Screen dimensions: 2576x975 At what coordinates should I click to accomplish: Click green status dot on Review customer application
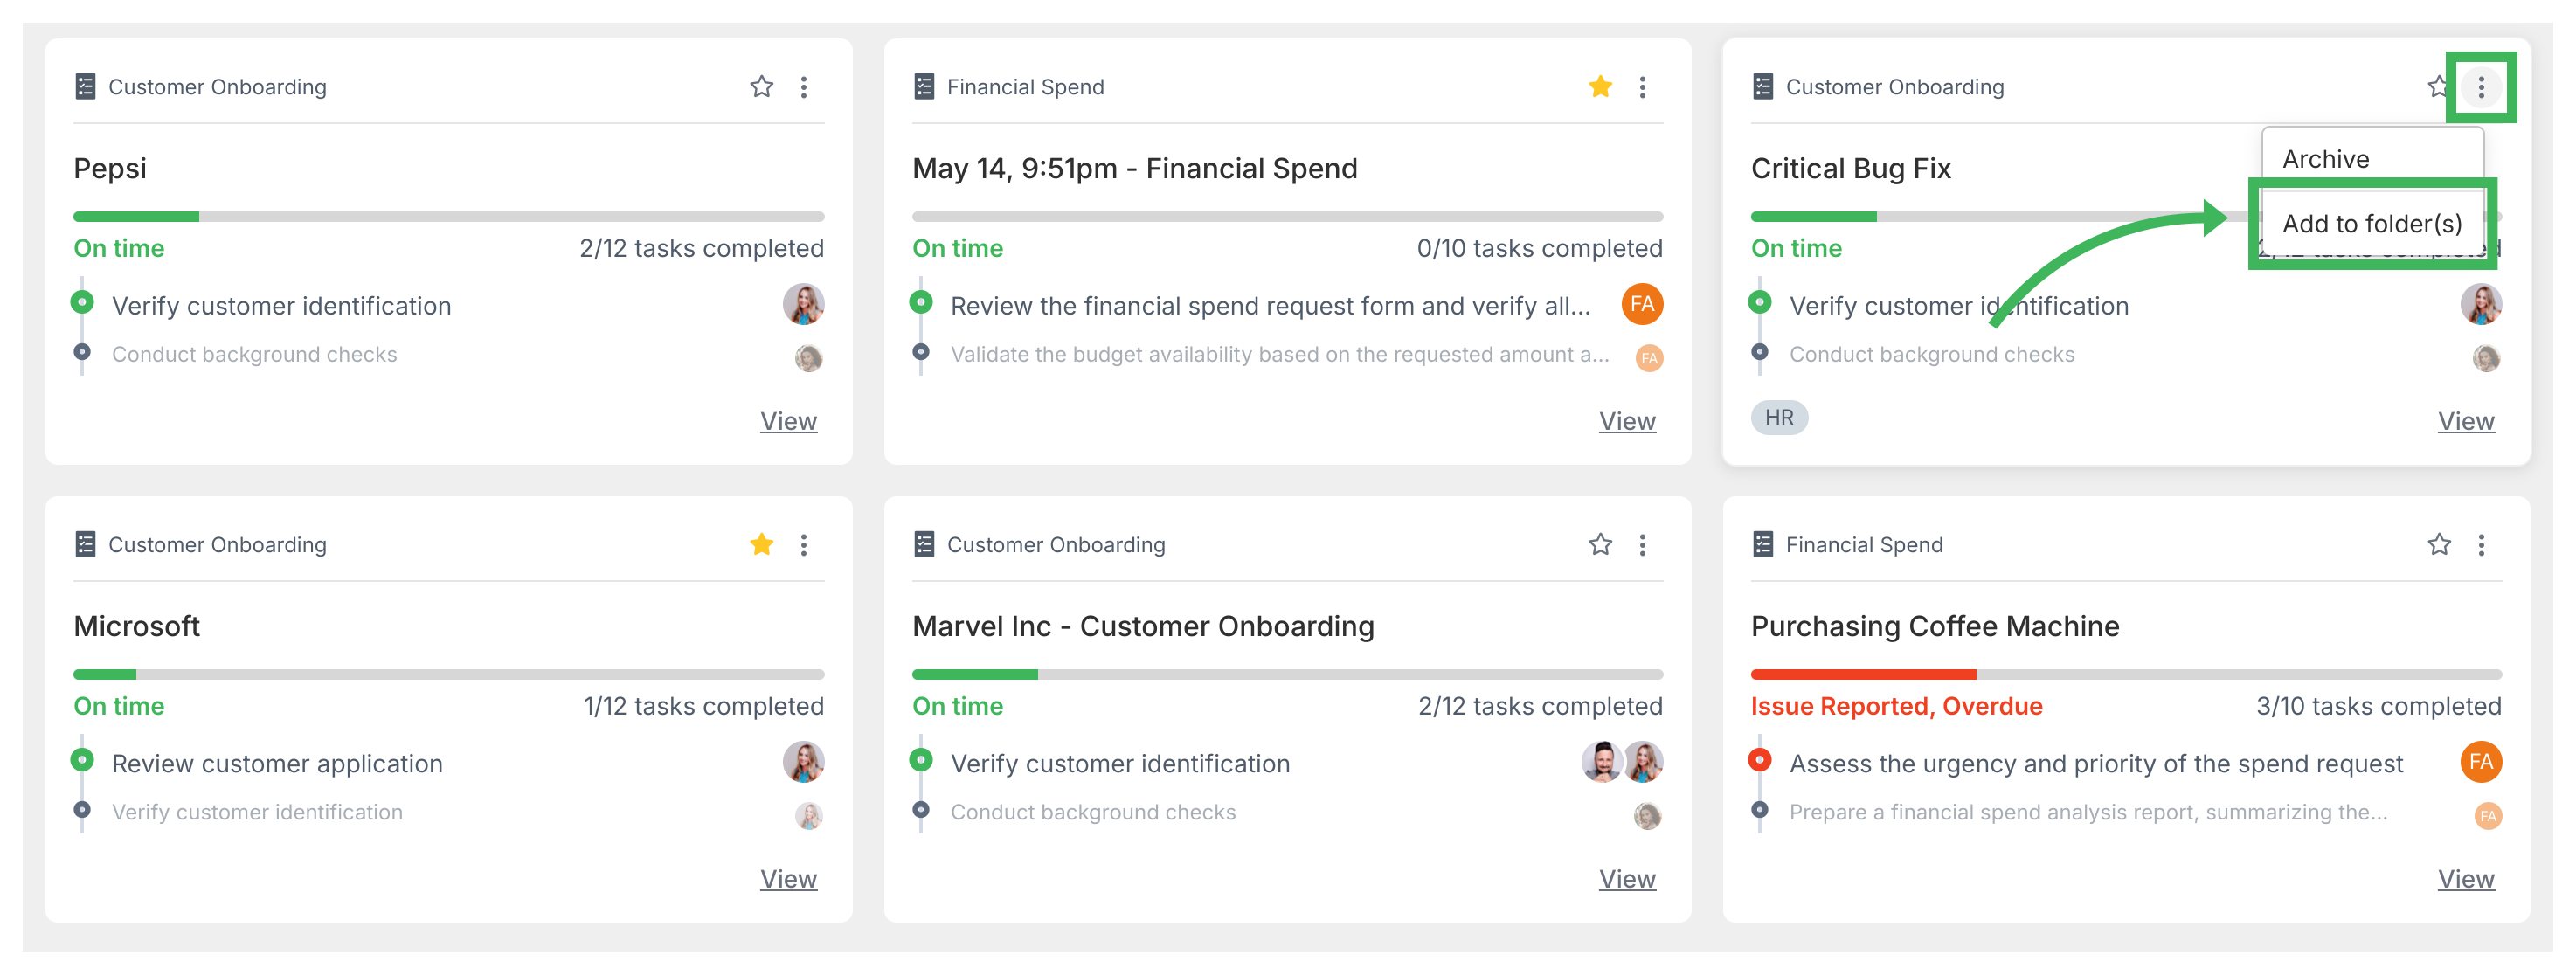coord(83,760)
